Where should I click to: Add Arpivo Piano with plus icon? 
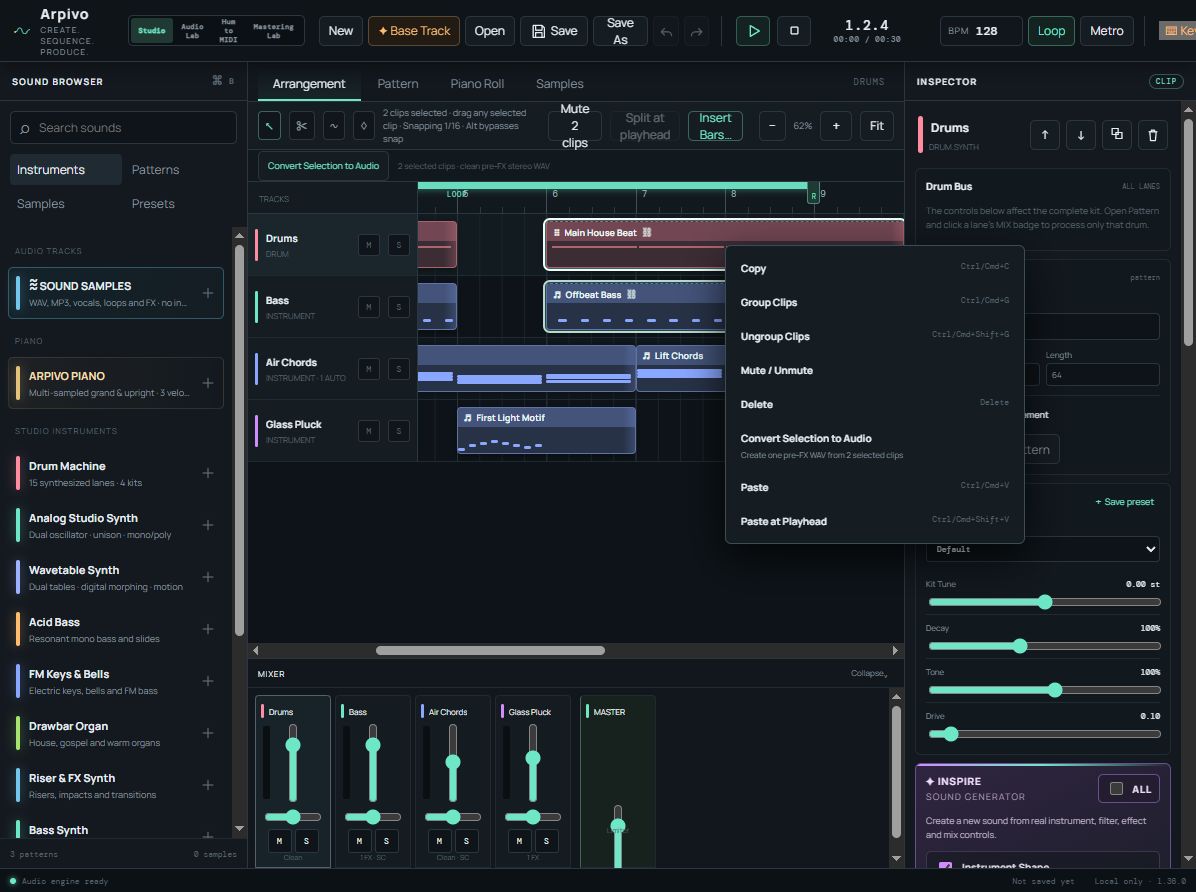pos(207,383)
